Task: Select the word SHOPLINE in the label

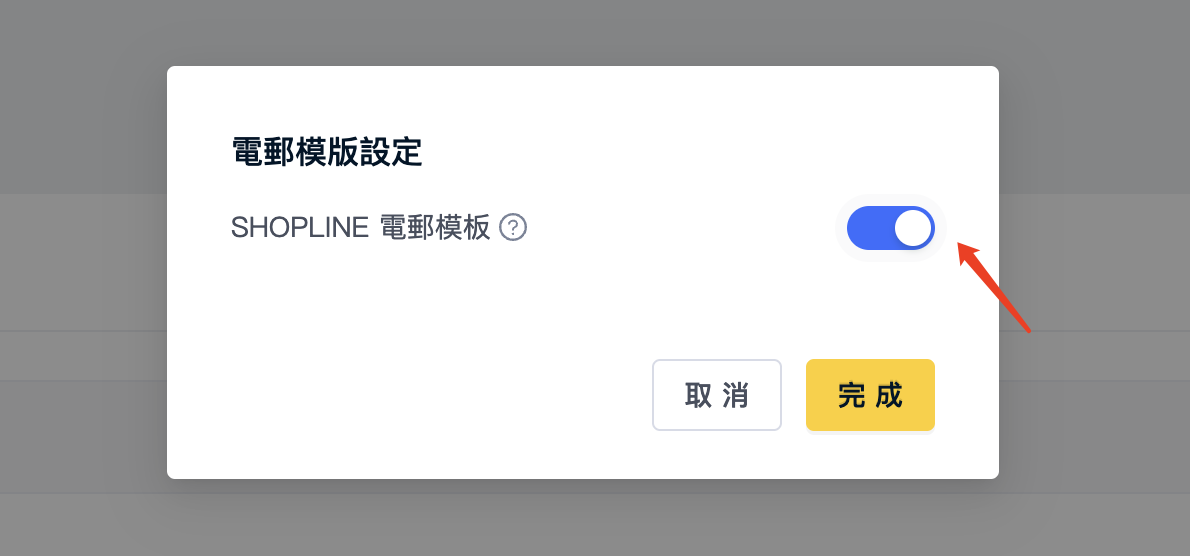Action: point(300,228)
